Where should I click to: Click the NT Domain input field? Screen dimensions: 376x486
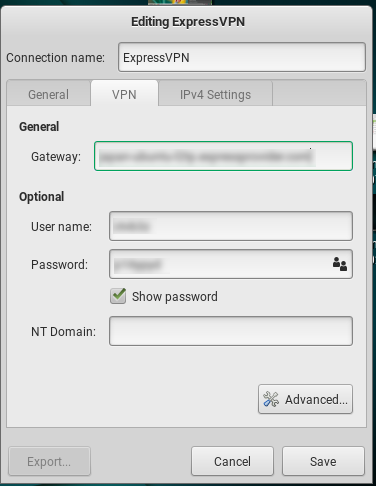point(231,331)
